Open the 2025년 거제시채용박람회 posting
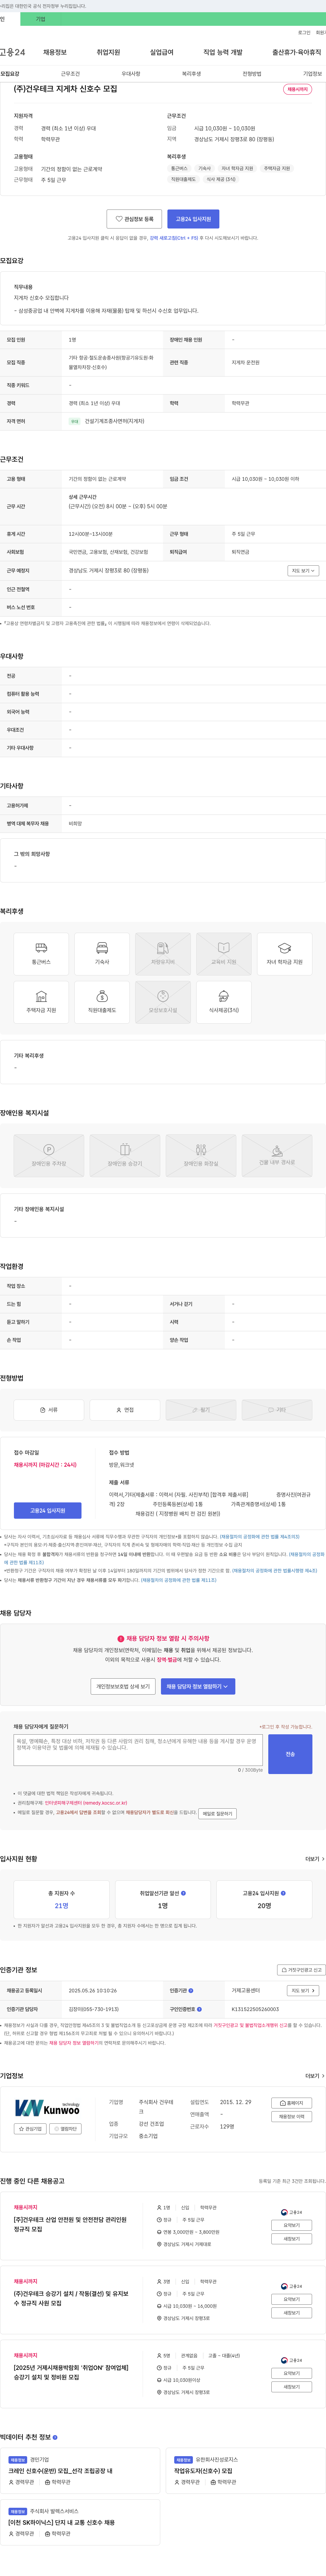 click(71, 2373)
